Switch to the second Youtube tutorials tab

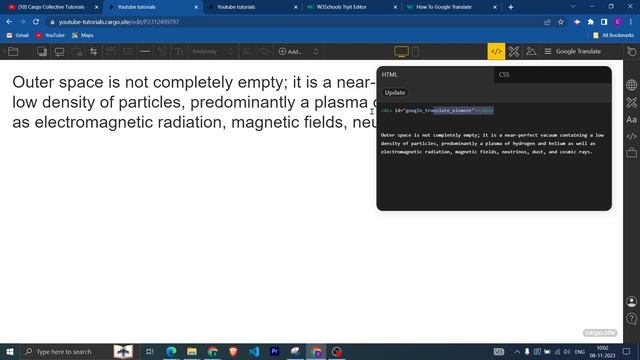252,7
